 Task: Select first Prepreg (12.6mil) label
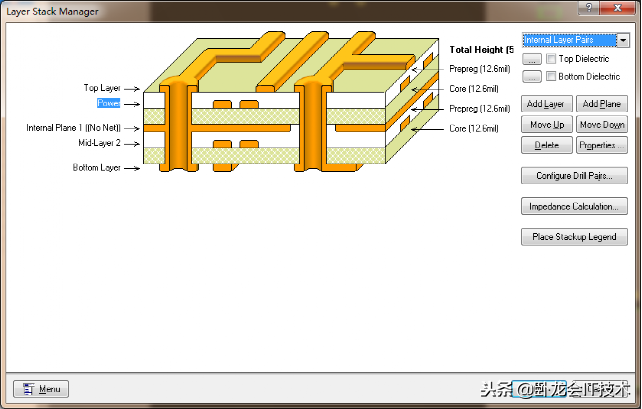point(479,69)
